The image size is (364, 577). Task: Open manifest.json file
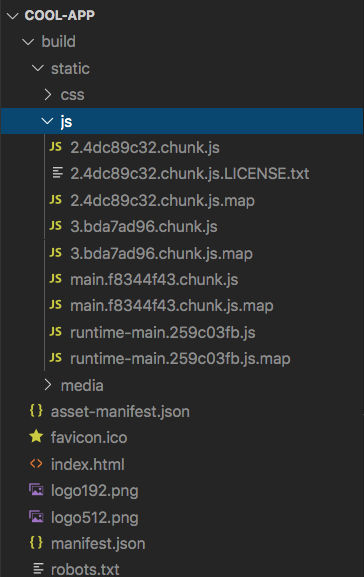[98, 544]
